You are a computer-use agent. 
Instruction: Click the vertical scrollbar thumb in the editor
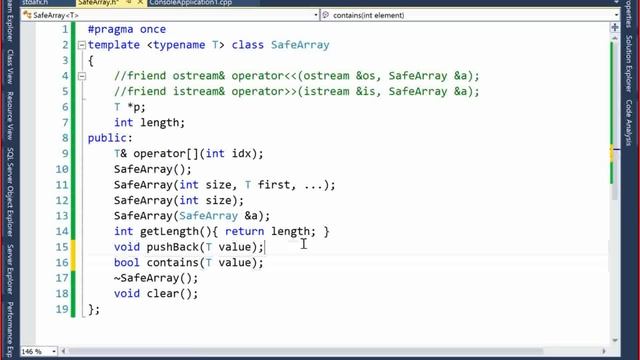615,120
